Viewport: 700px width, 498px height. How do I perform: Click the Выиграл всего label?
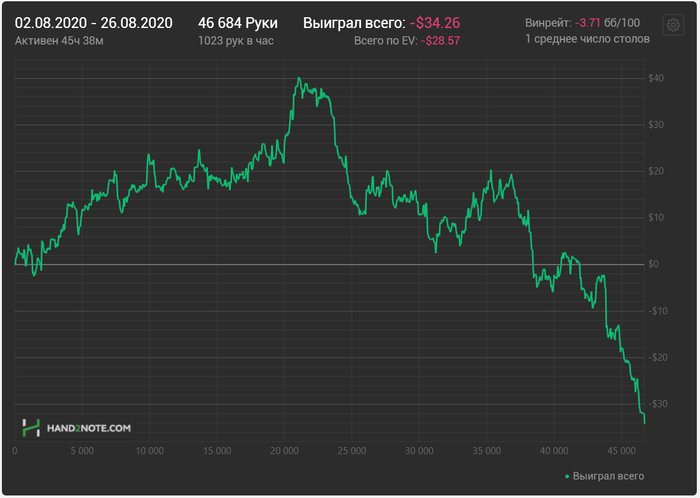(x=354, y=23)
